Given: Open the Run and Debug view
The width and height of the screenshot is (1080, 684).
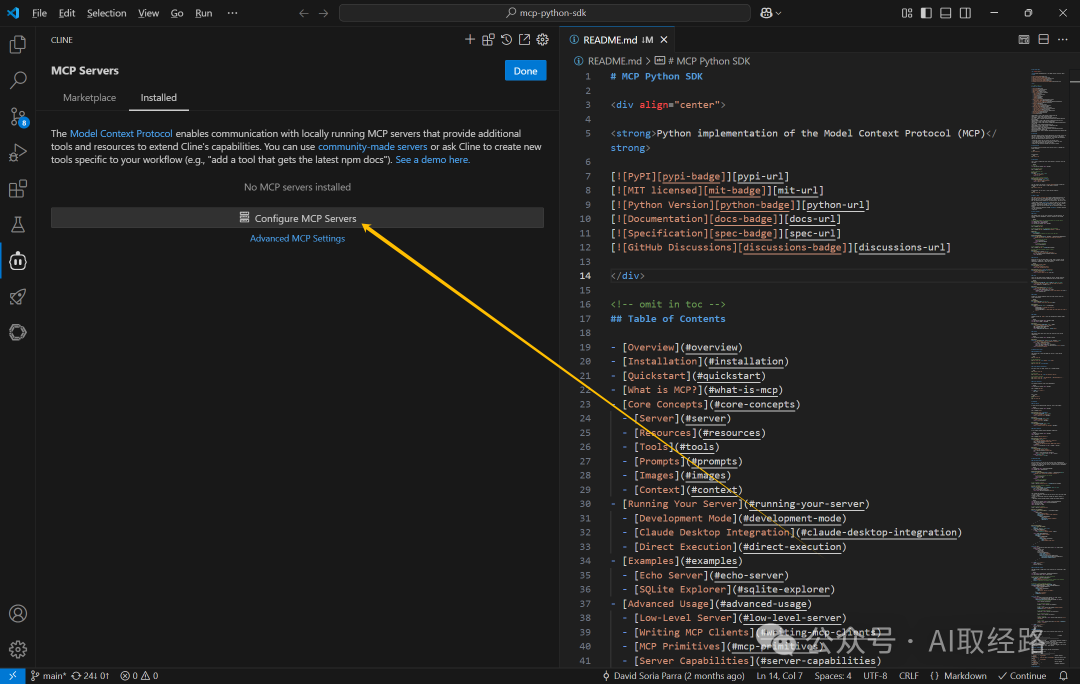Looking at the screenshot, I should [x=18, y=153].
